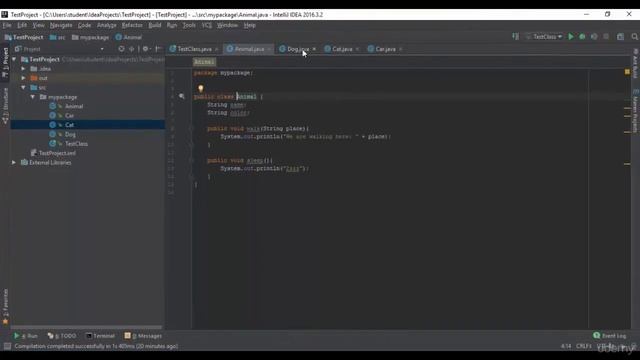Toggle the TODO tool window button
This screenshot has height=360, width=640.
click(x=62, y=336)
